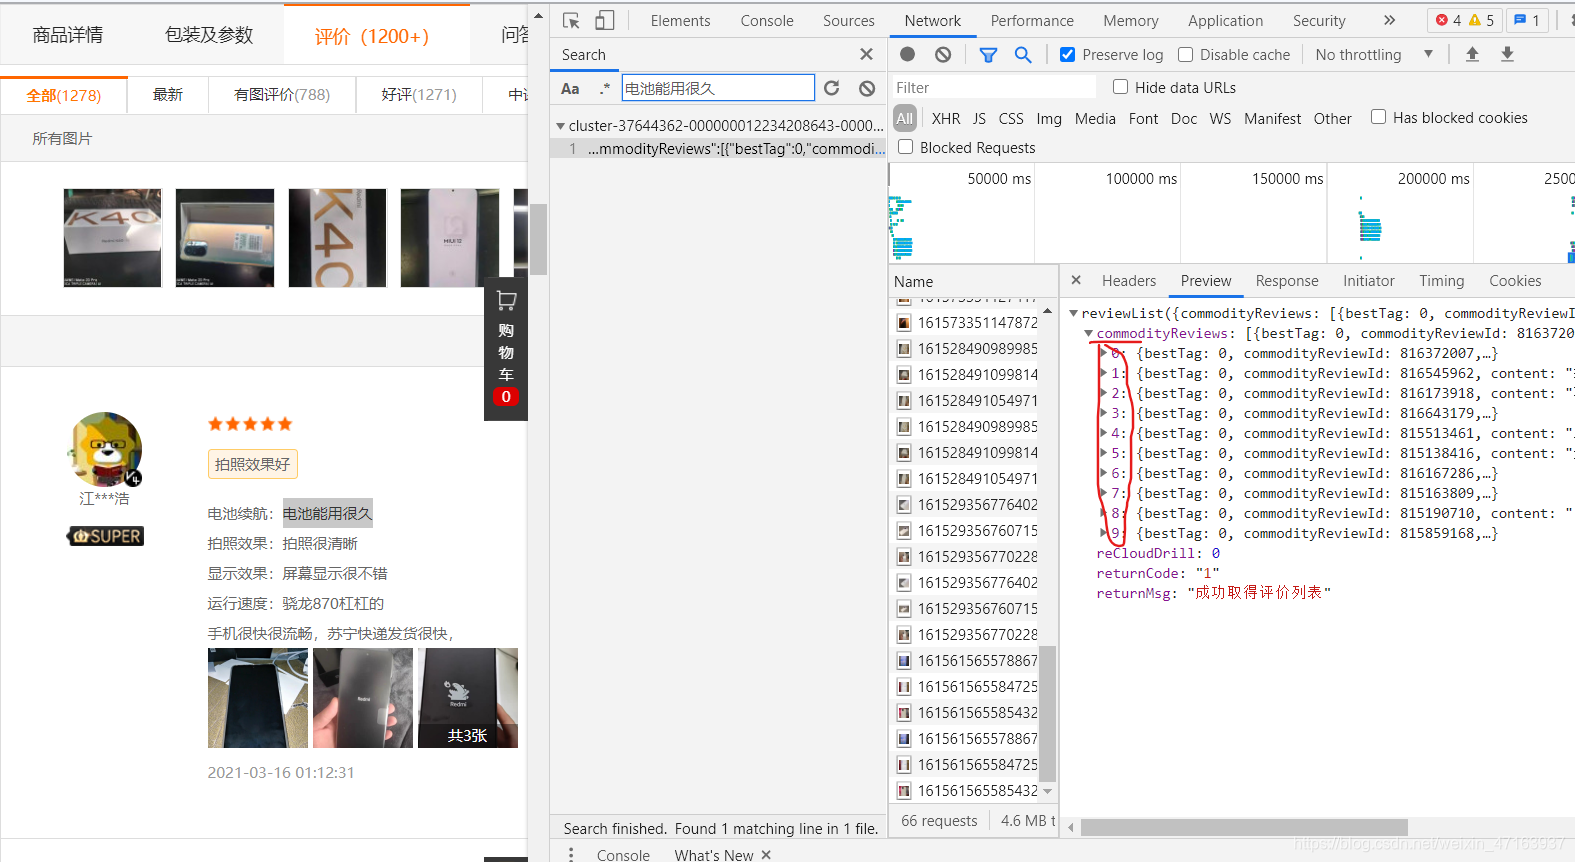
Task: Expand review item 6 with ID 816167286
Action: tap(1104, 473)
